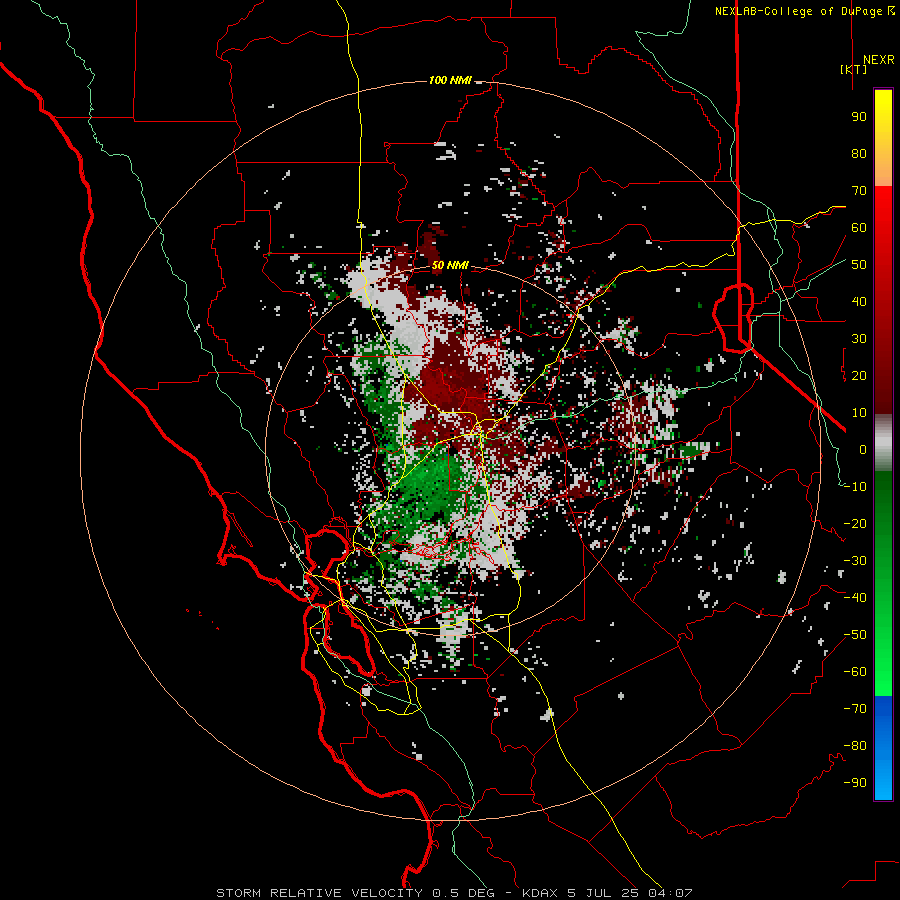Viewport: 900px width, 900px height.
Task: Click the 30 value on the velocity scale
Action: pos(859,339)
